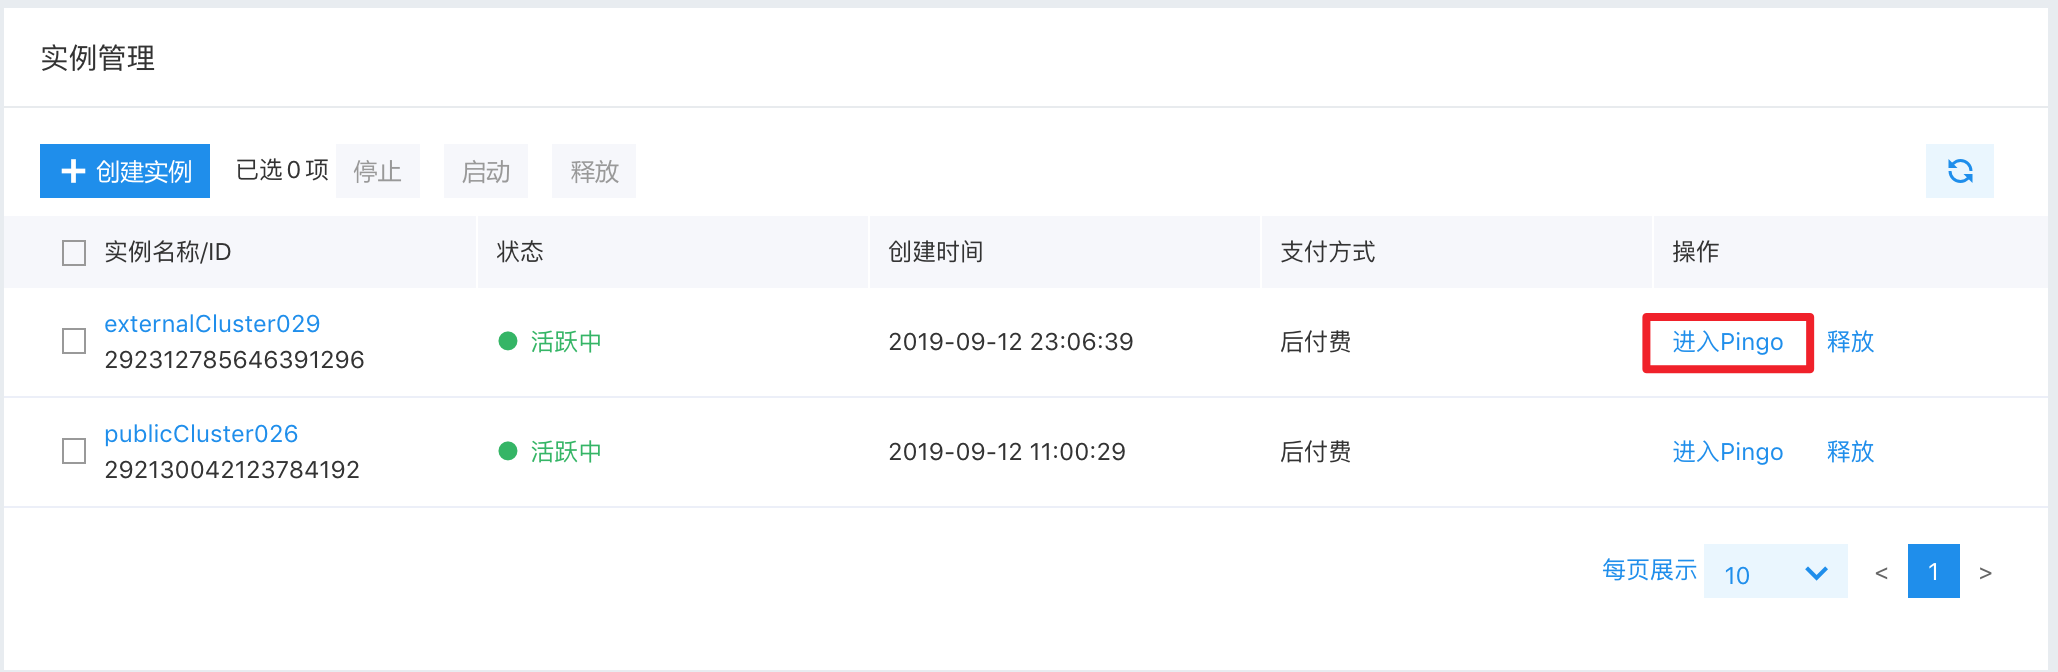Select page 1 in pagination
Viewport: 2058px width, 672px height.
pyautogui.click(x=1933, y=571)
